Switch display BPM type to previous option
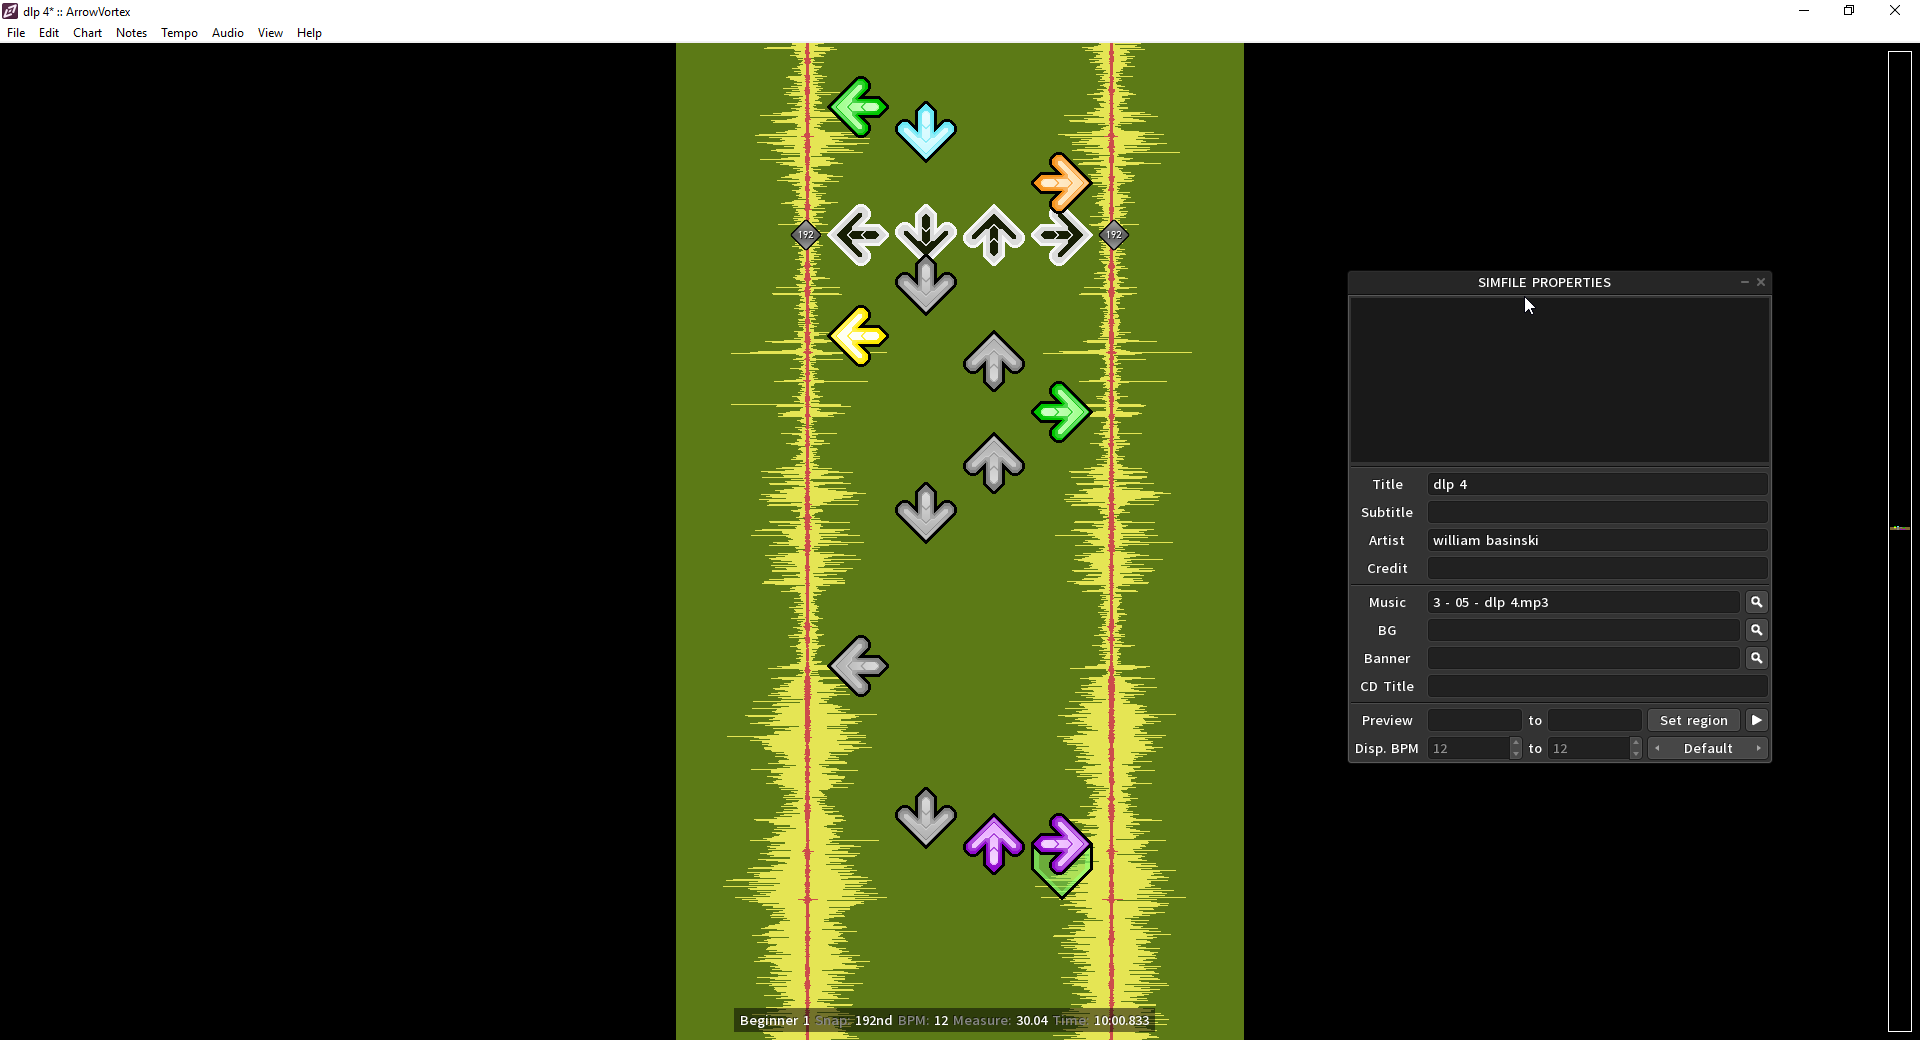This screenshot has height=1040, width=1920. point(1657,748)
